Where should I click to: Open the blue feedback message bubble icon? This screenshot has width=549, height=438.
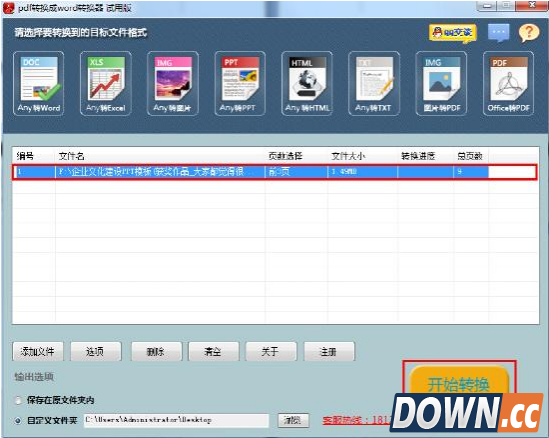point(499,33)
